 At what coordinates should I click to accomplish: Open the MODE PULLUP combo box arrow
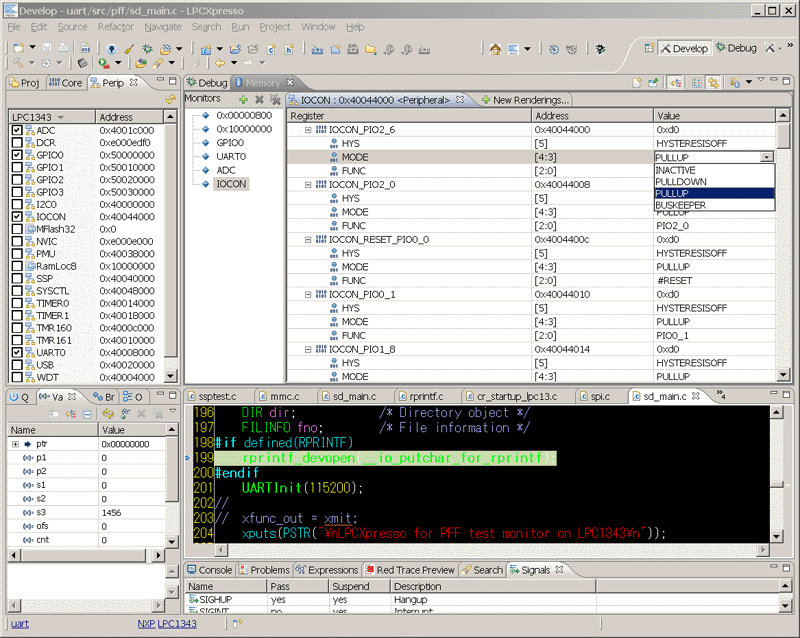(x=766, y=157)
